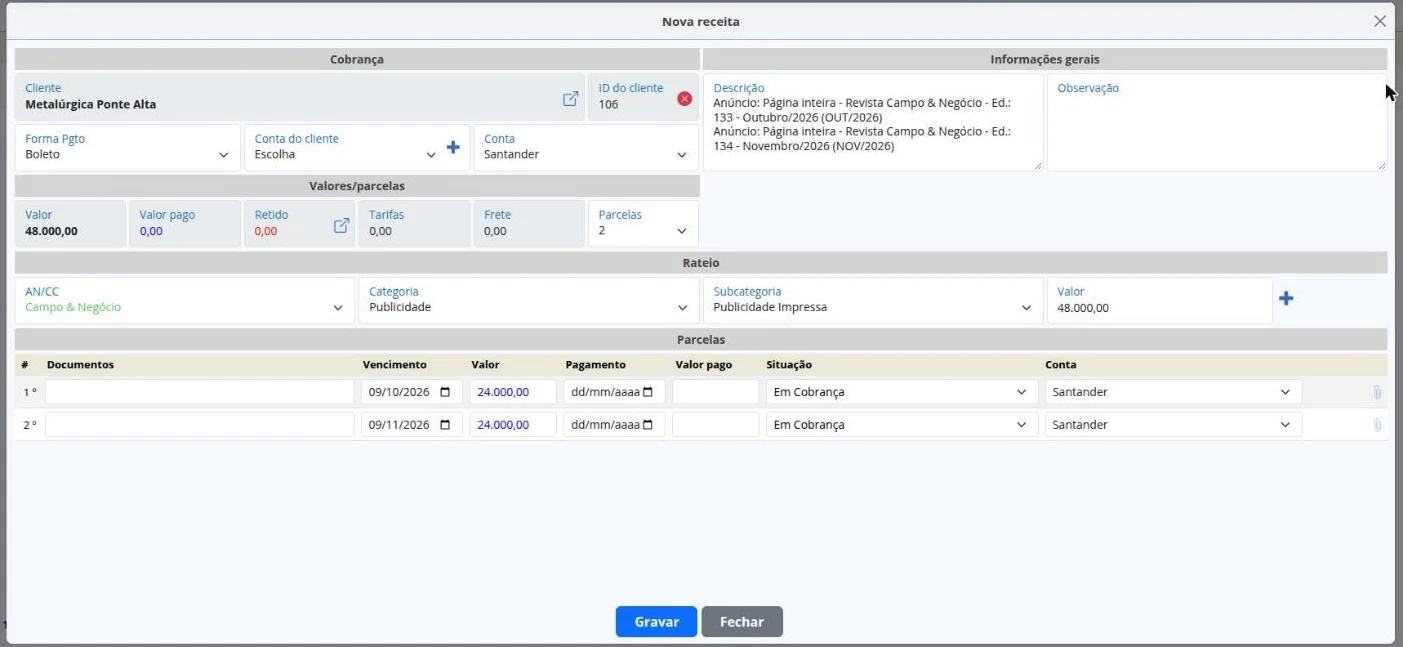Image resolution: width=1403 pixels, height=647 pixels.
Task: Expand Categoria dropdown showing Publicidade
Action: pos(529,300)
